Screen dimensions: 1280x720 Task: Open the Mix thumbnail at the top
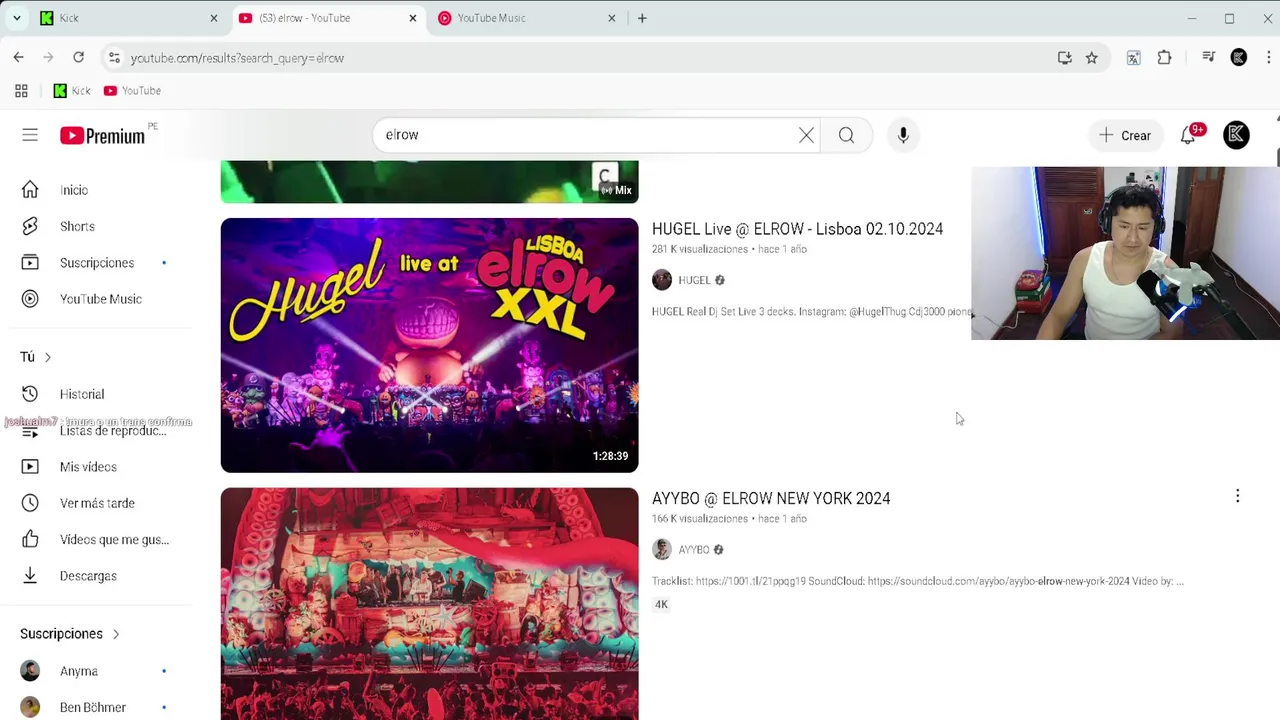click(x=429, y=182)
